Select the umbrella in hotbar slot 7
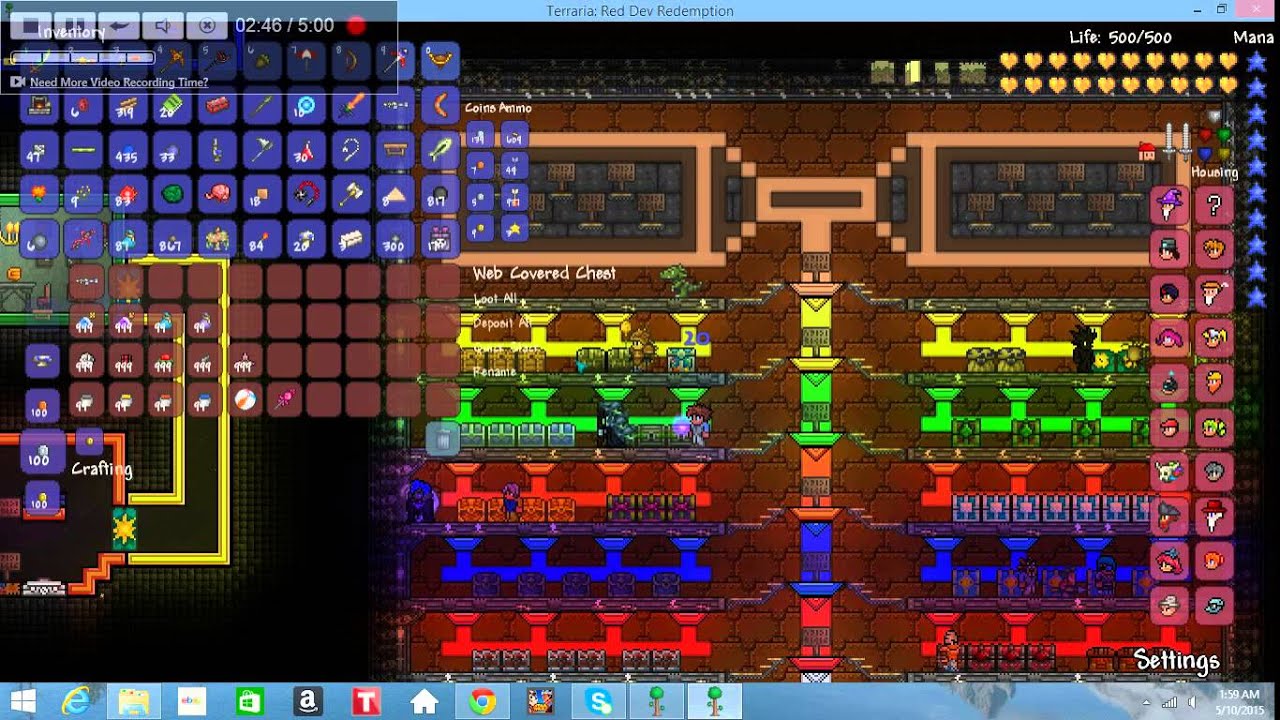Viewport: 1280px width, 720px height. pos(307,61)
